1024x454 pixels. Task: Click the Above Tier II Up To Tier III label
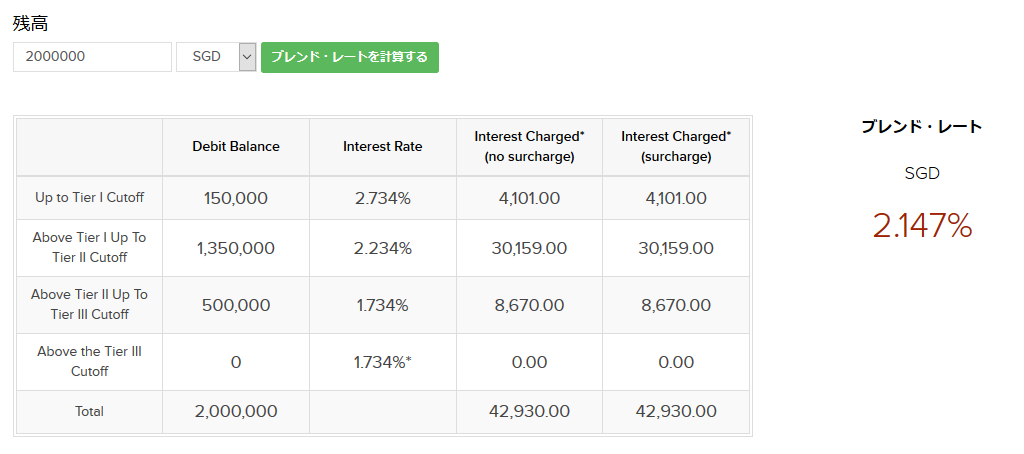pos(89,304)
